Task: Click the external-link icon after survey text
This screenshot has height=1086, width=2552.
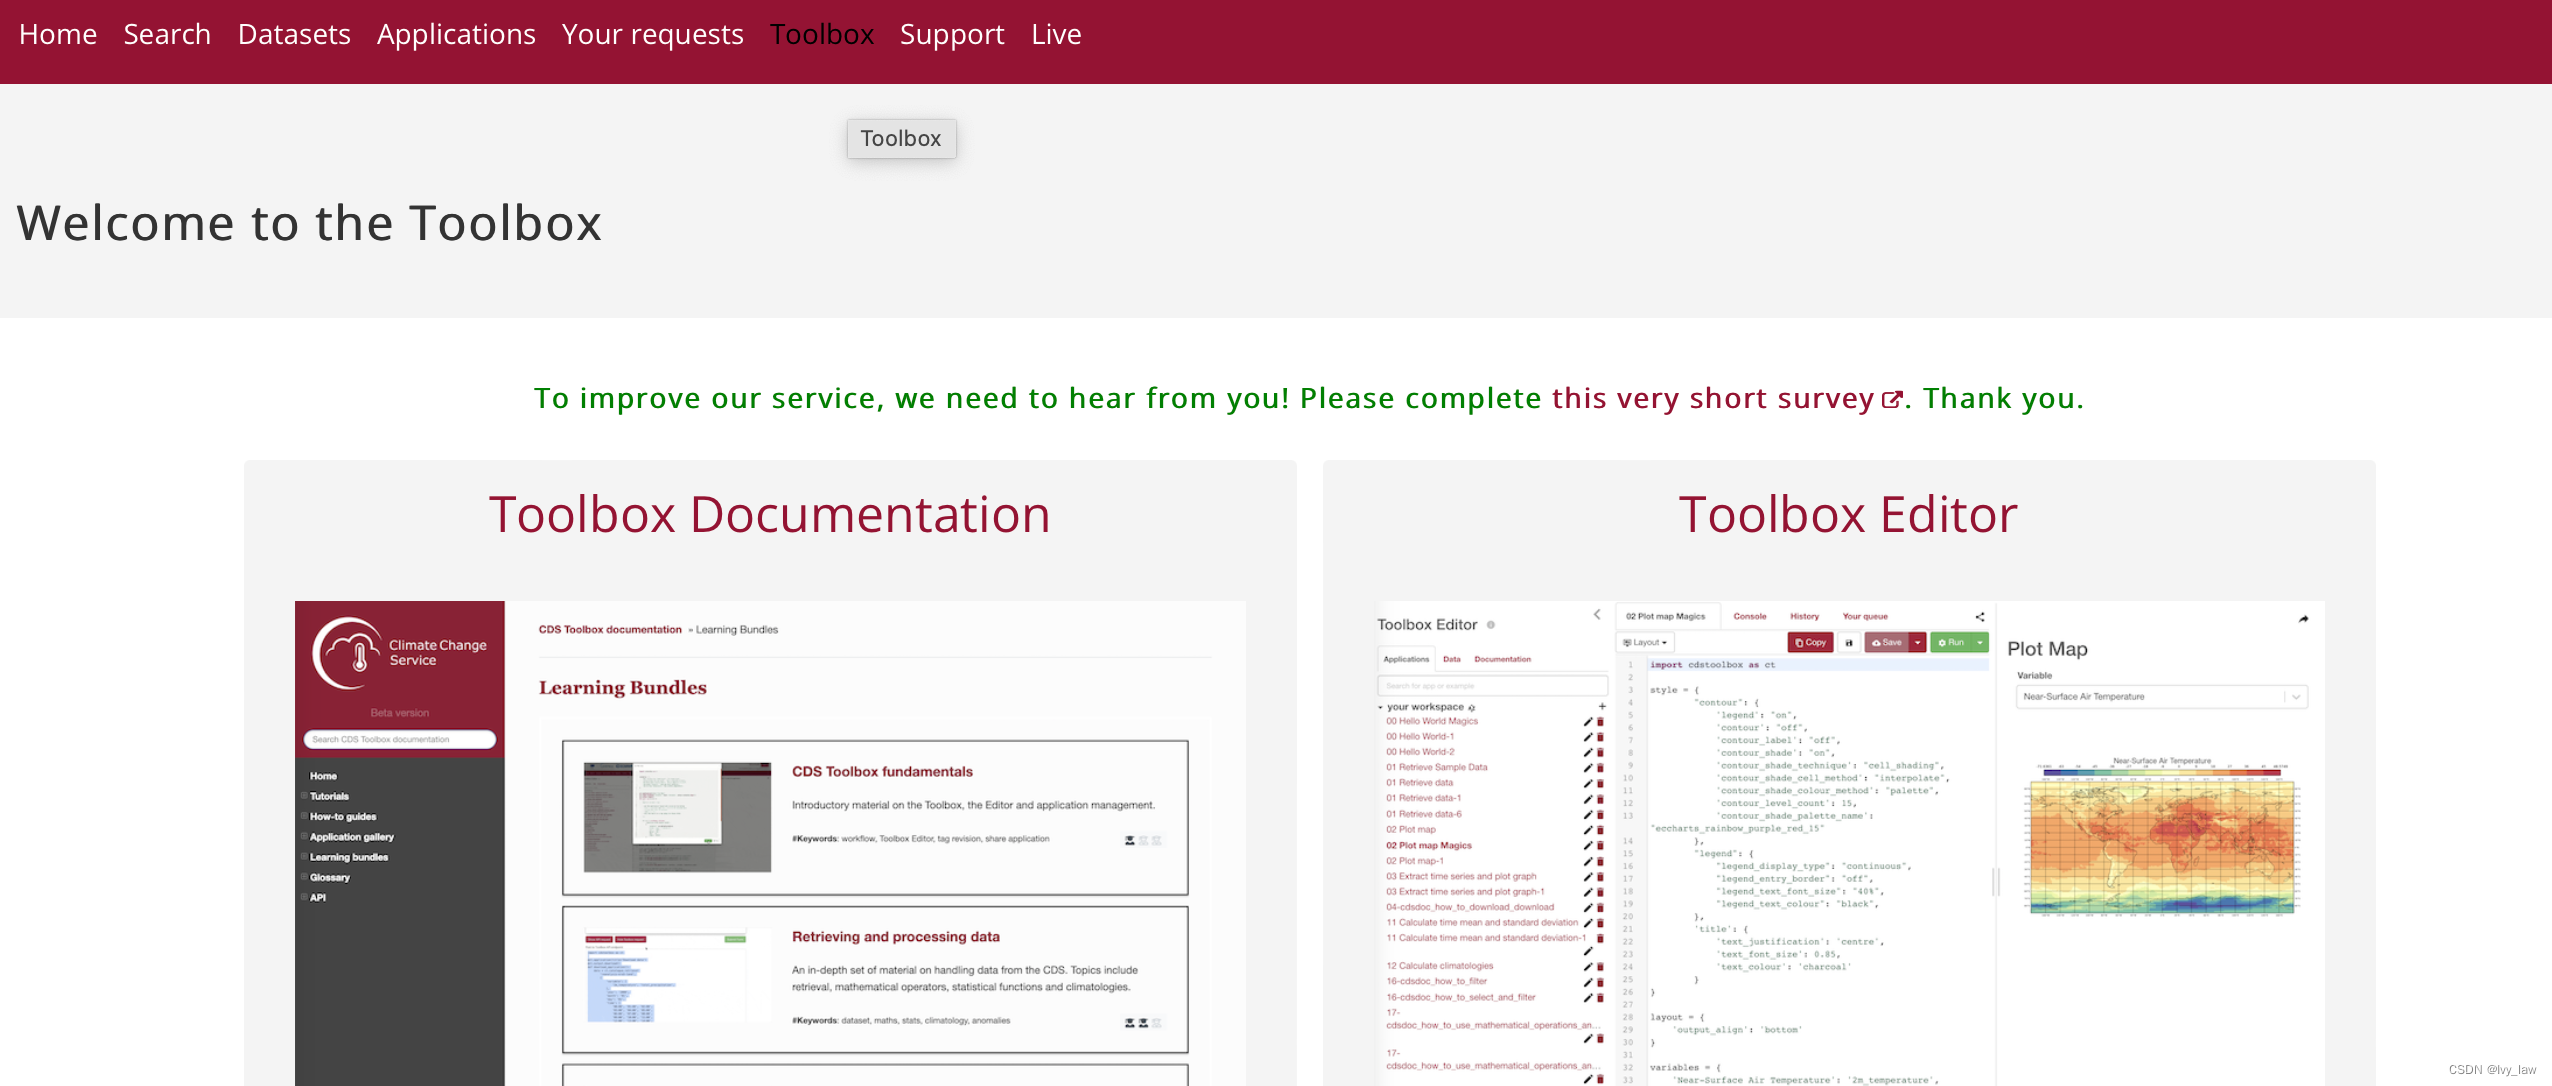Action: [1891, 400]
